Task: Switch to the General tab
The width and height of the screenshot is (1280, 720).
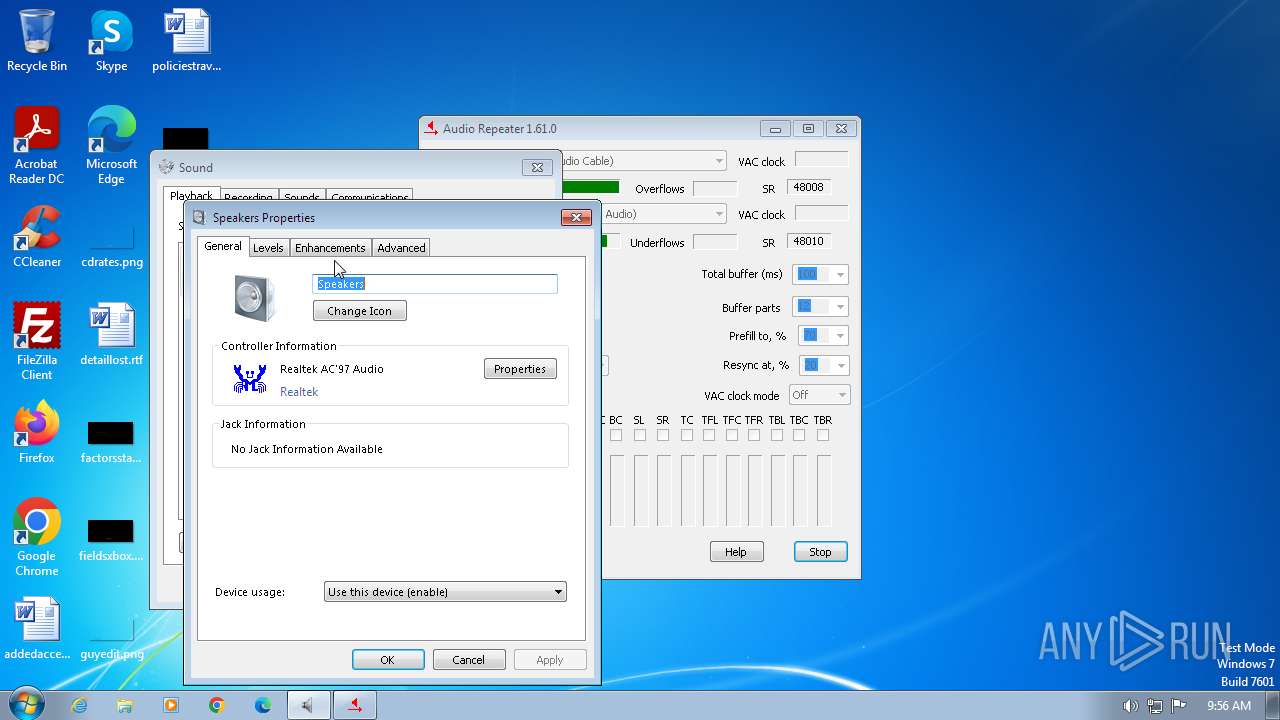Action: pyautogui.click(x=223, y=246)
